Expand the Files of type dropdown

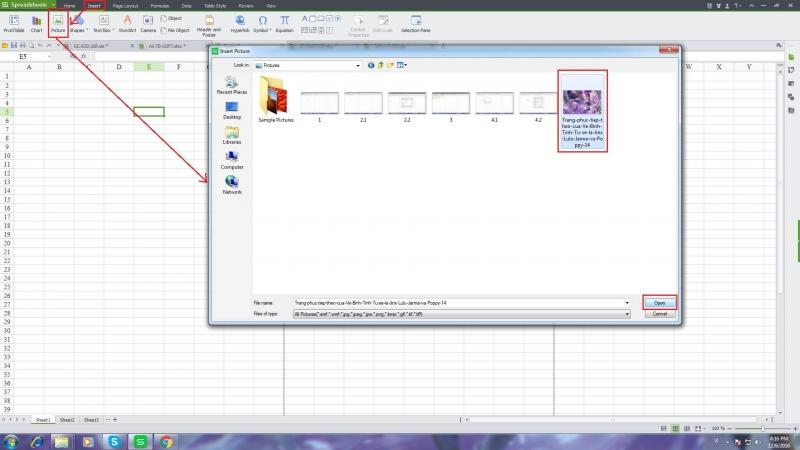[x=626, y=313]
